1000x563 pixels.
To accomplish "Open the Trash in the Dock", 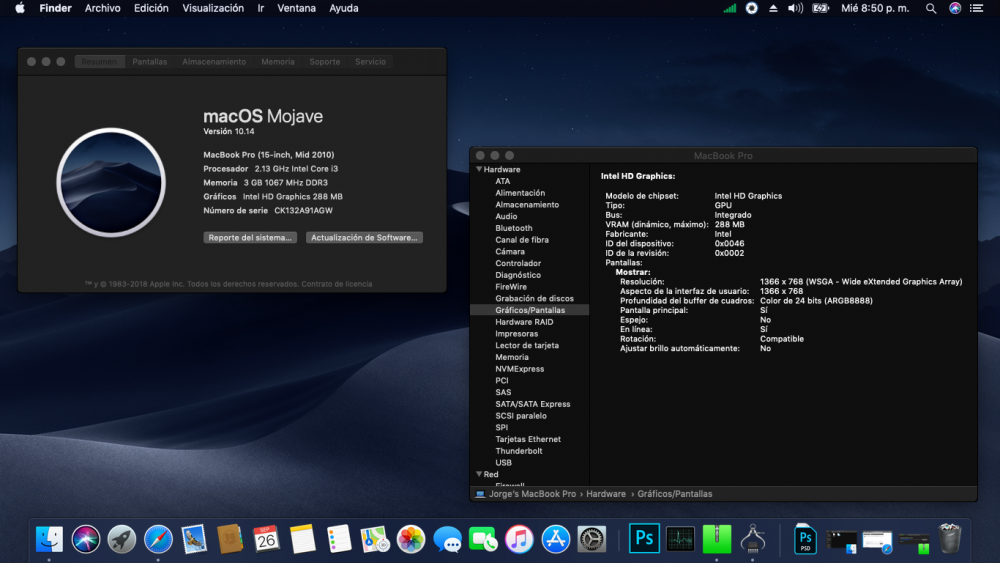I will tap(950, 539).
